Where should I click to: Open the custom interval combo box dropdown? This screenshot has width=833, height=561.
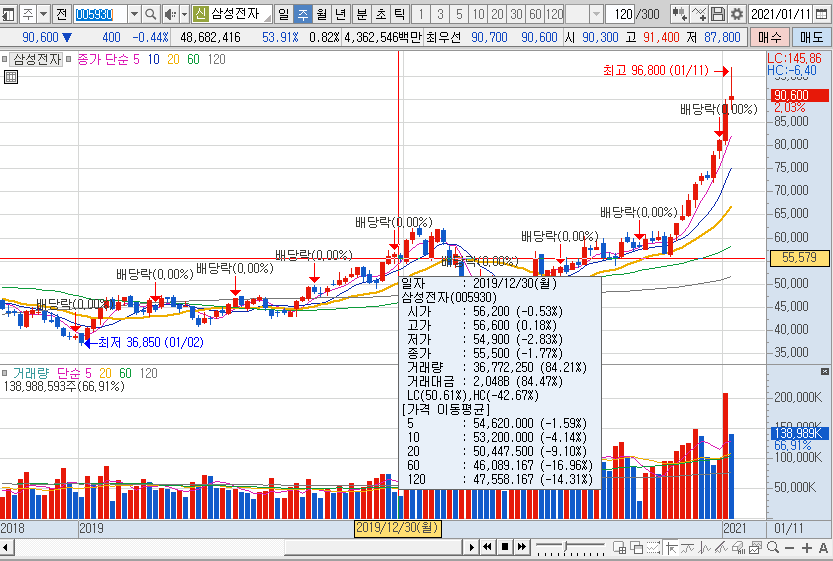pyautogui.click(x=597, y=14)
